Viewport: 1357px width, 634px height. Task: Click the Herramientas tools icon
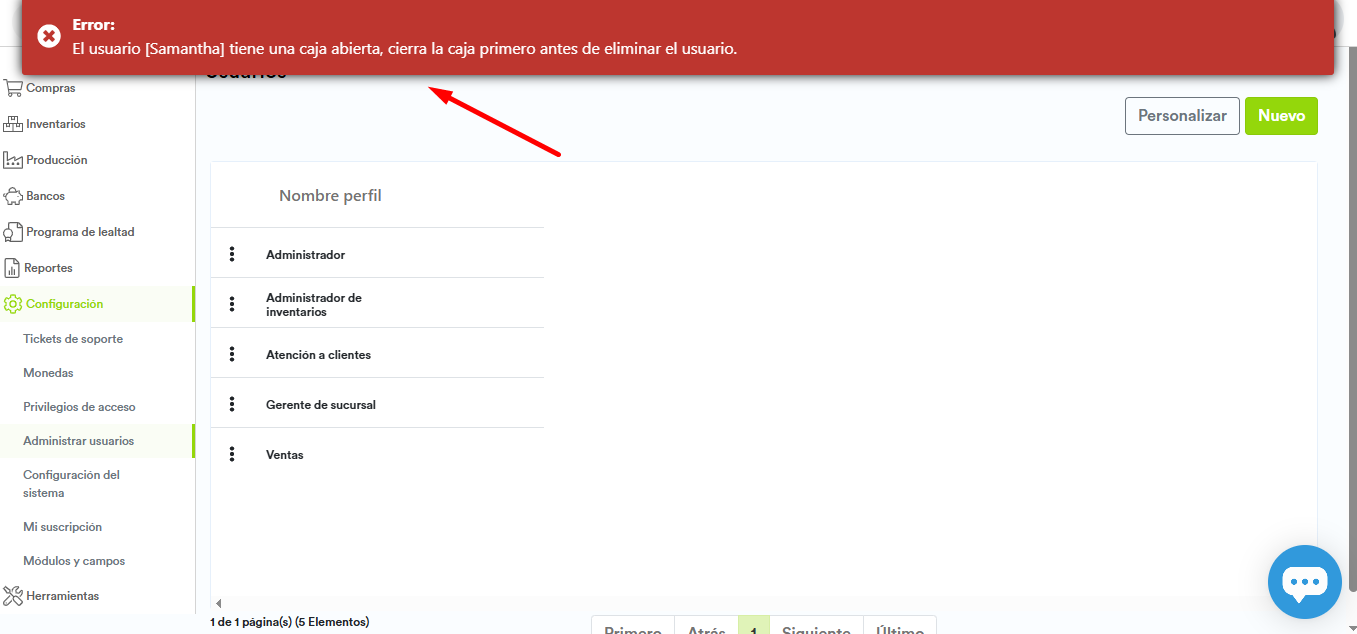point(13,596)
